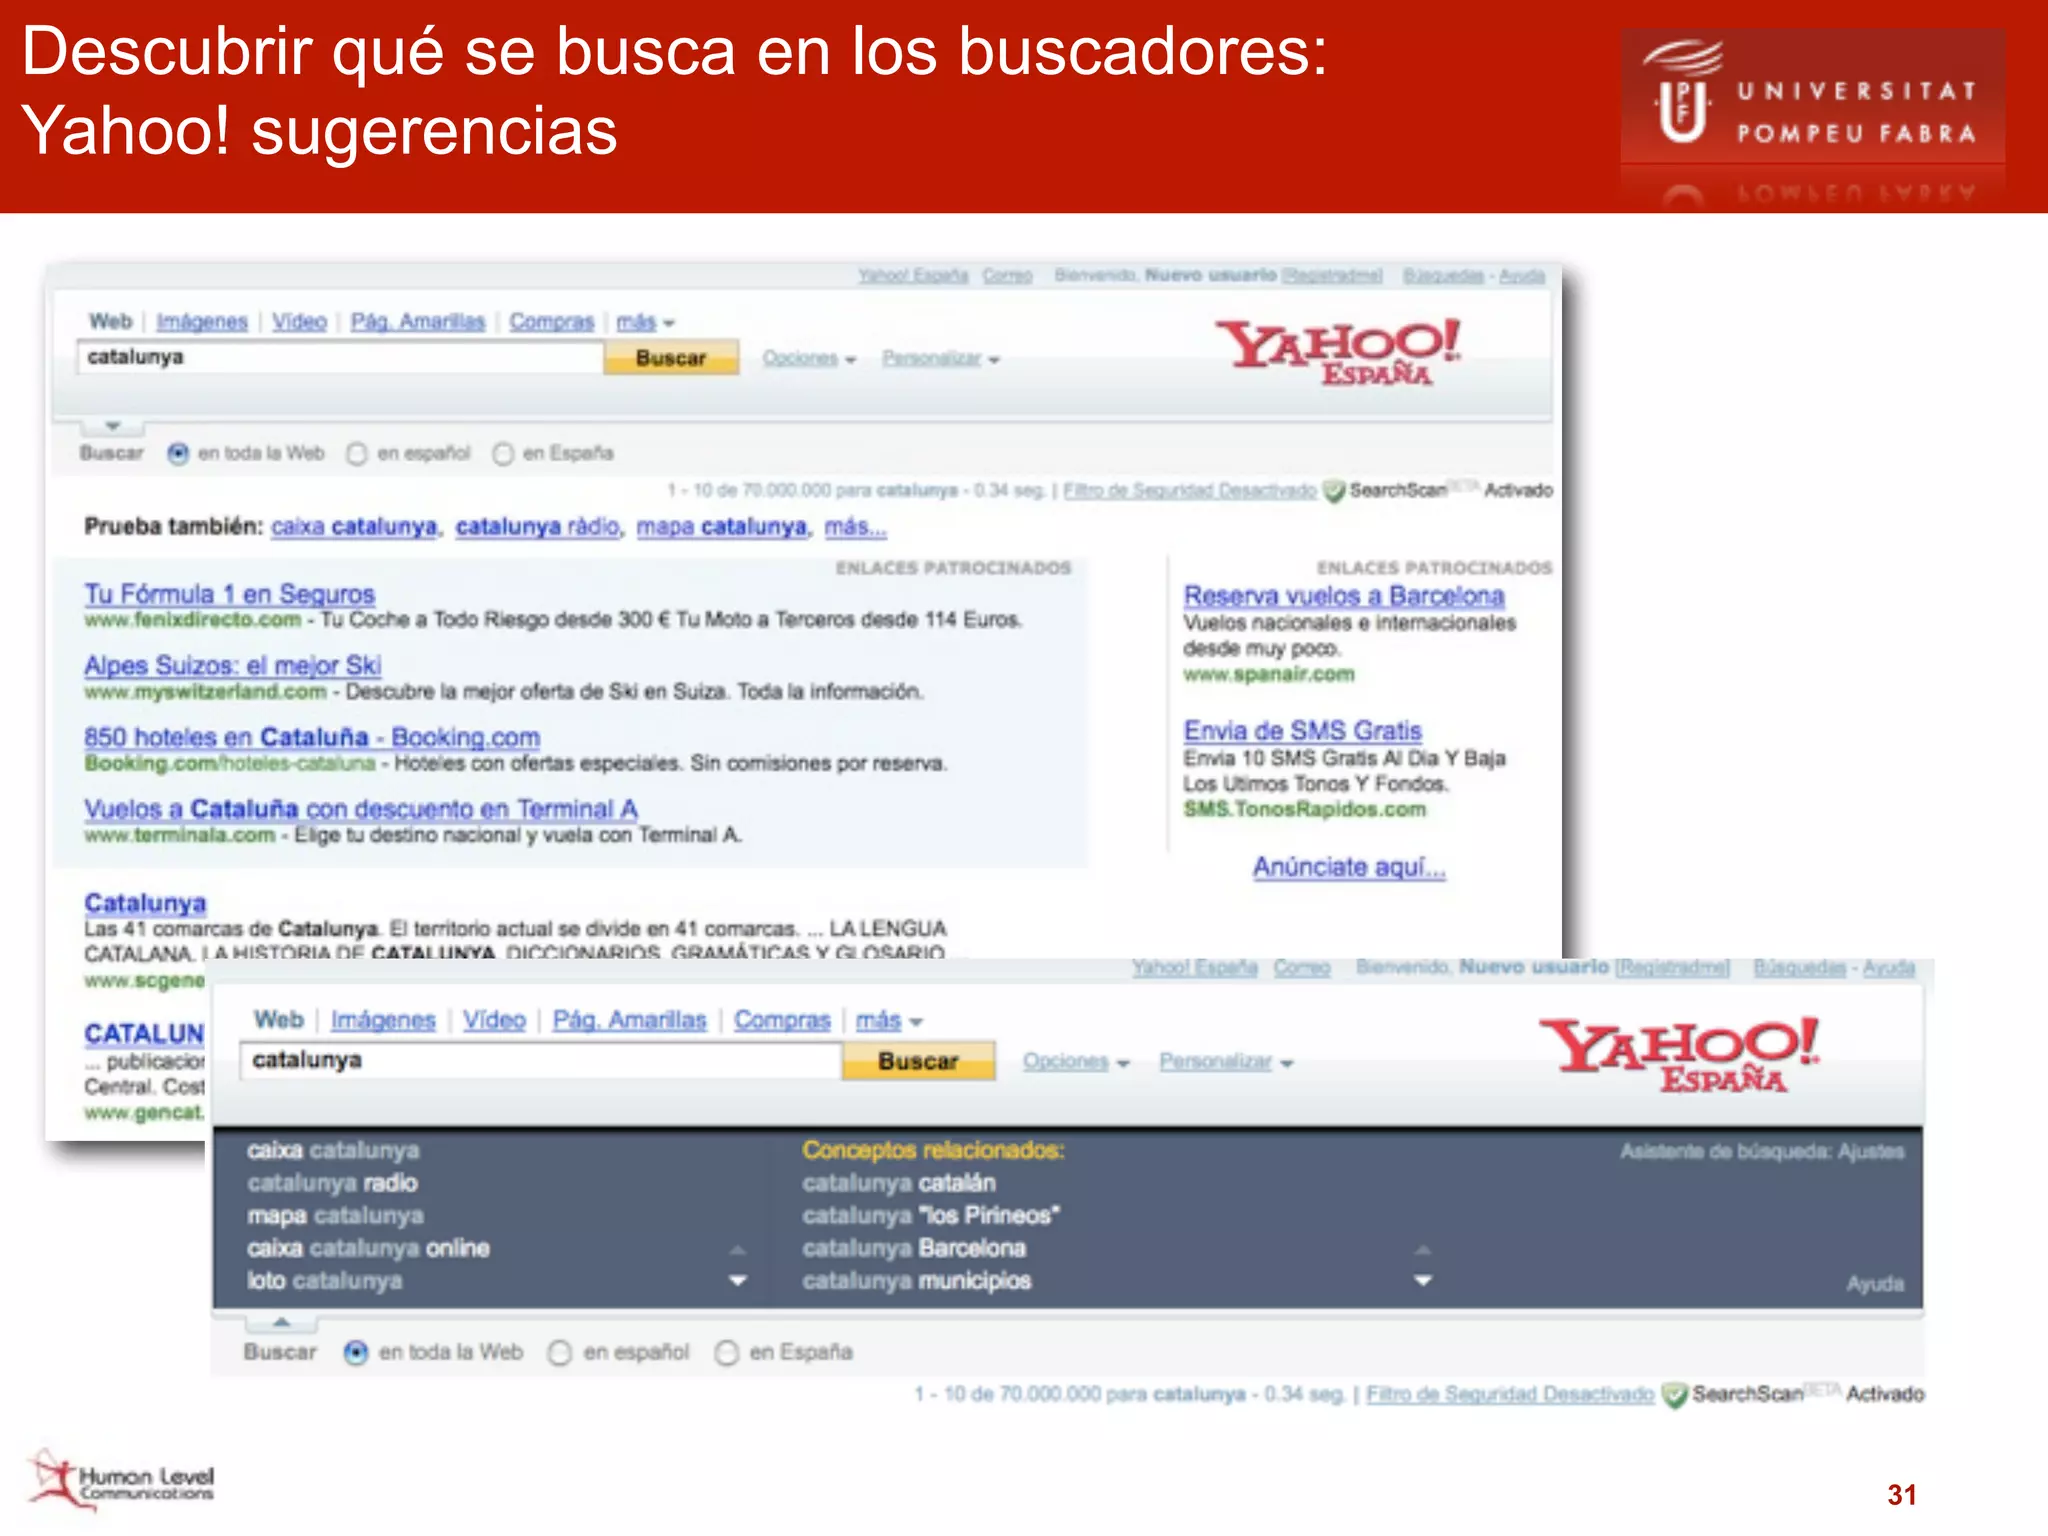The height and width of the screenshot is (1536, 2048).
Task: Open the 'Catalunya' organic result title
Action: click(x=145, y=903)
